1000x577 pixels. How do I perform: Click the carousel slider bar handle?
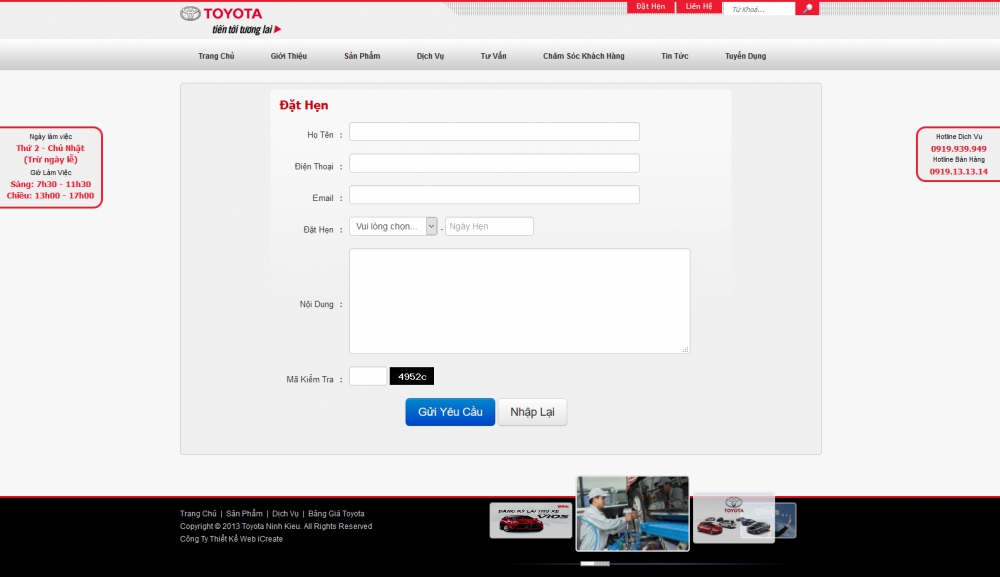click(594, 564)
